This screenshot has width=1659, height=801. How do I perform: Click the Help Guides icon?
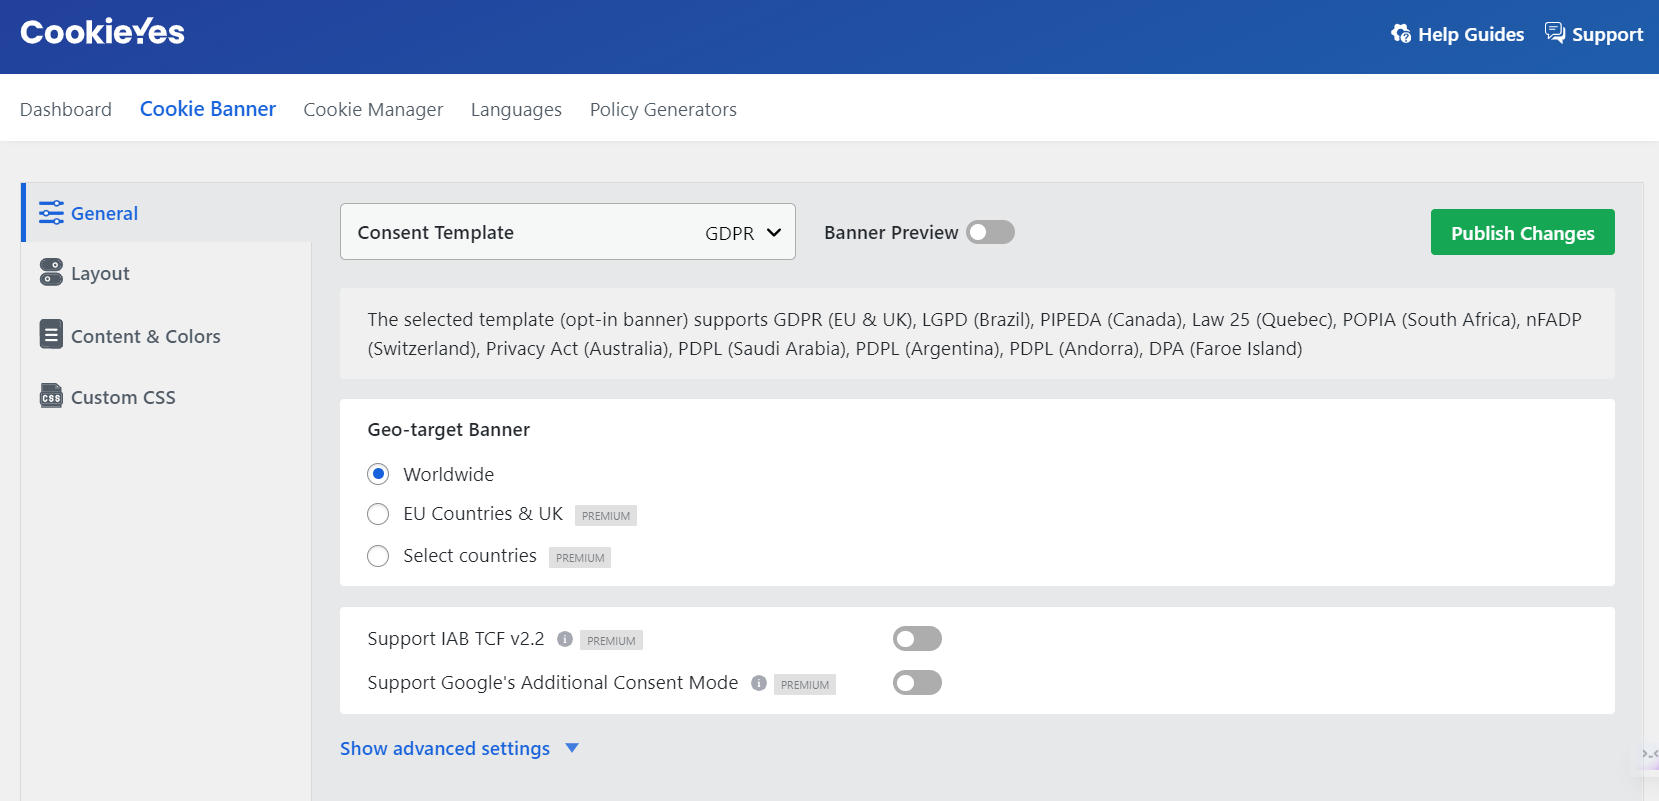[1401, 34]
